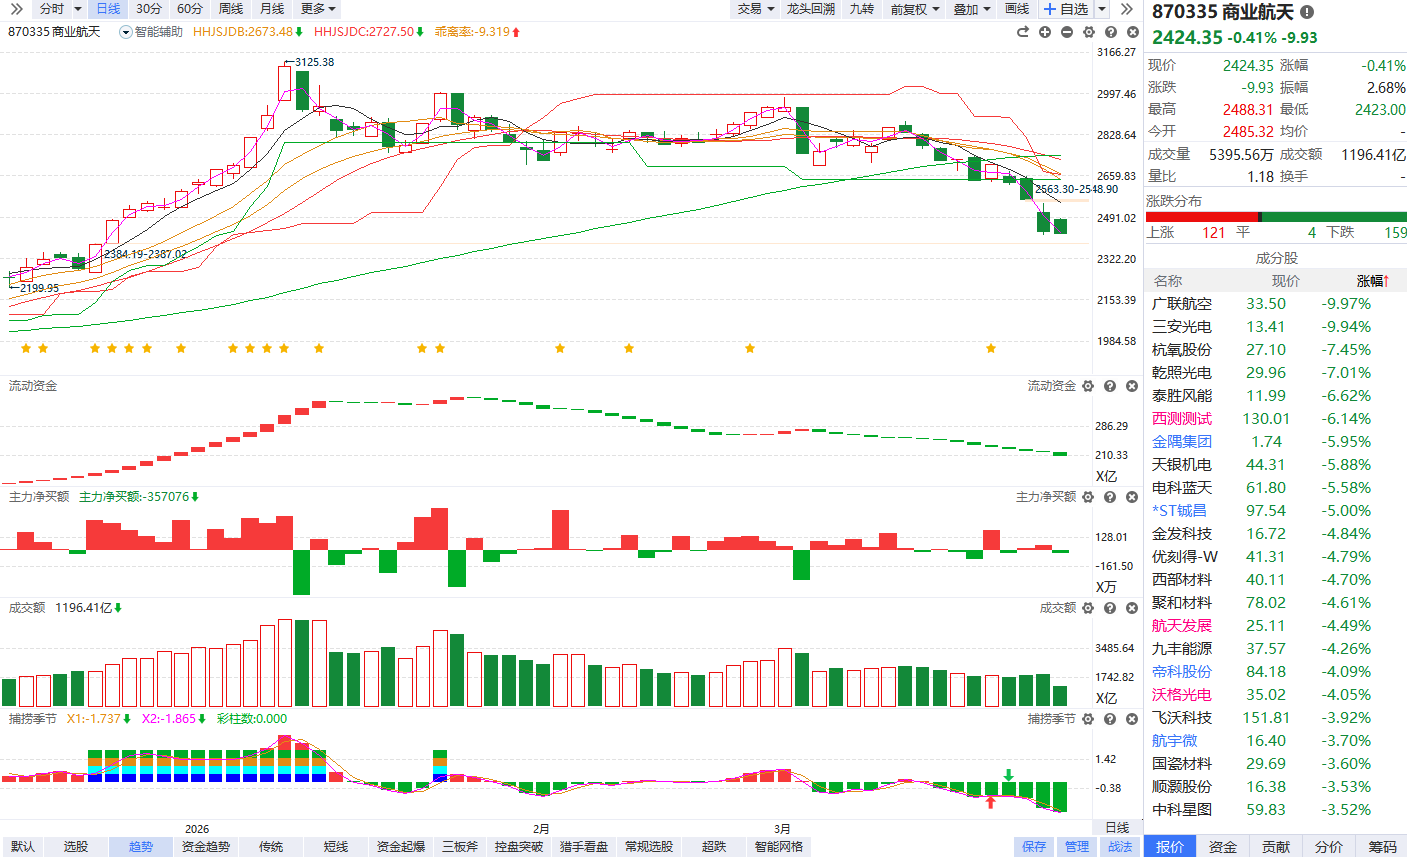Switch chart period to 30分
This screenshot has width=1407, height=857.
(x=149, y=9)
